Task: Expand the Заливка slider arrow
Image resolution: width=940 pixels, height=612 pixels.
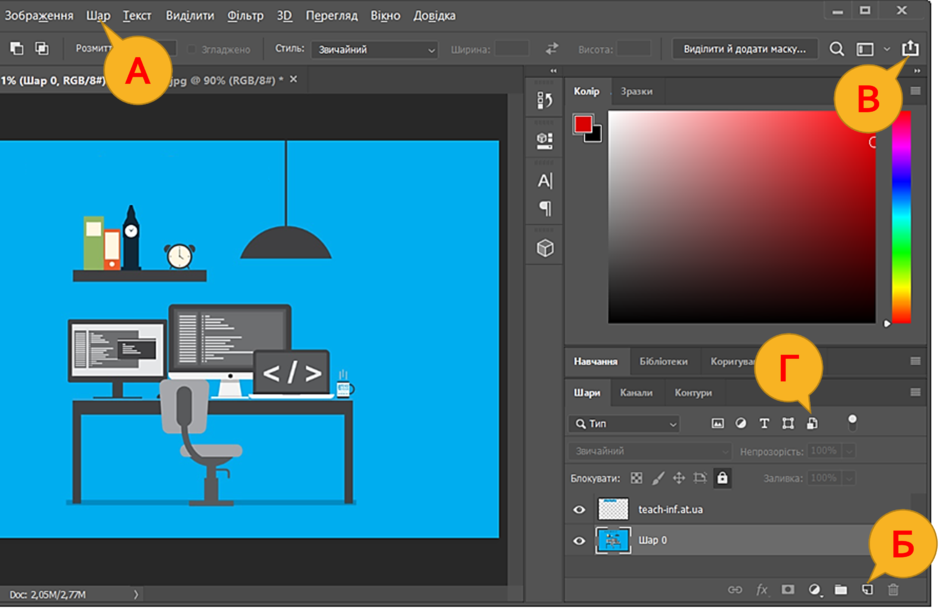Action: tap(848, 478)
